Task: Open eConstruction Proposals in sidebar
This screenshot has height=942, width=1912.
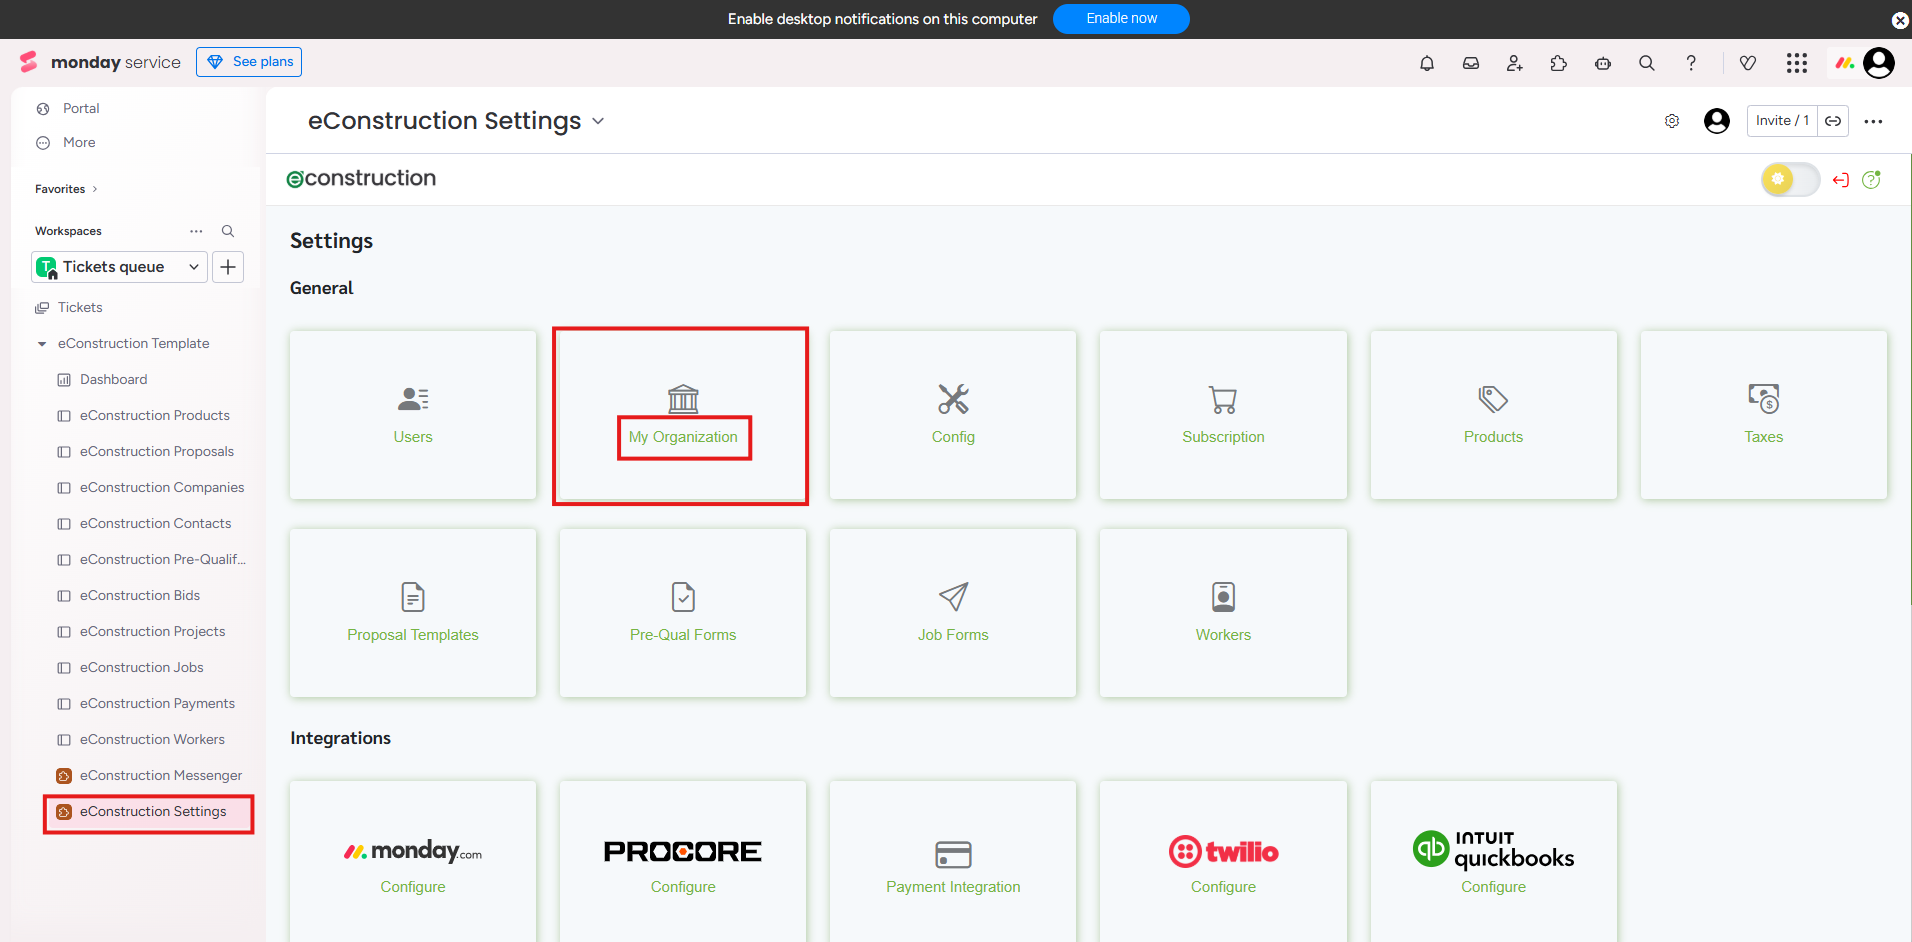Action: 156,452
